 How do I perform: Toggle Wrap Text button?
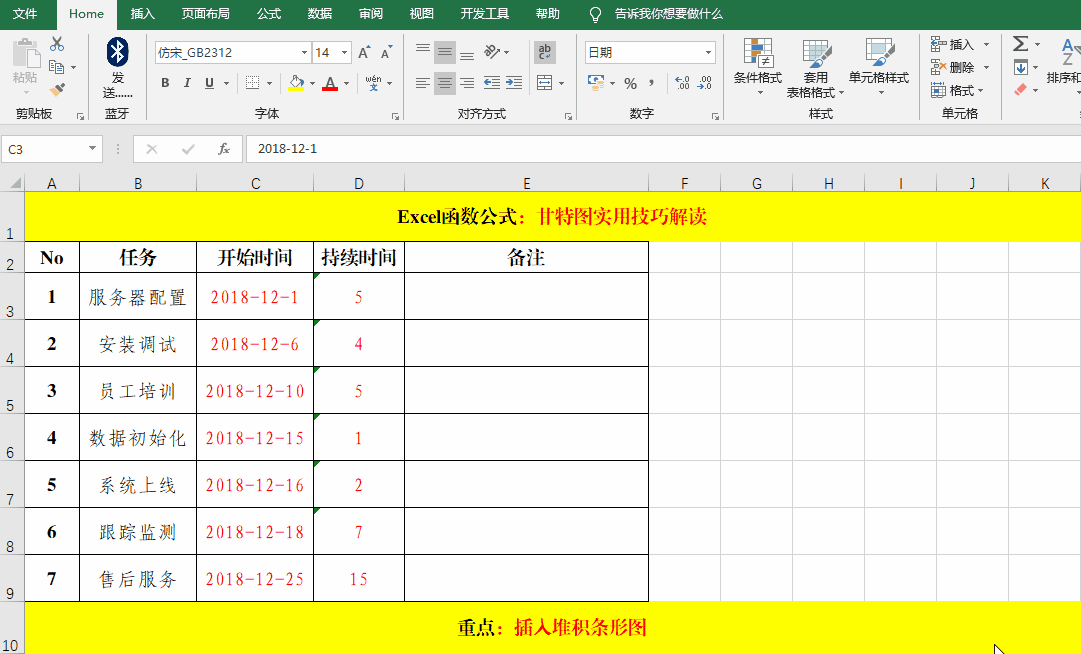[x=545, y=52]
